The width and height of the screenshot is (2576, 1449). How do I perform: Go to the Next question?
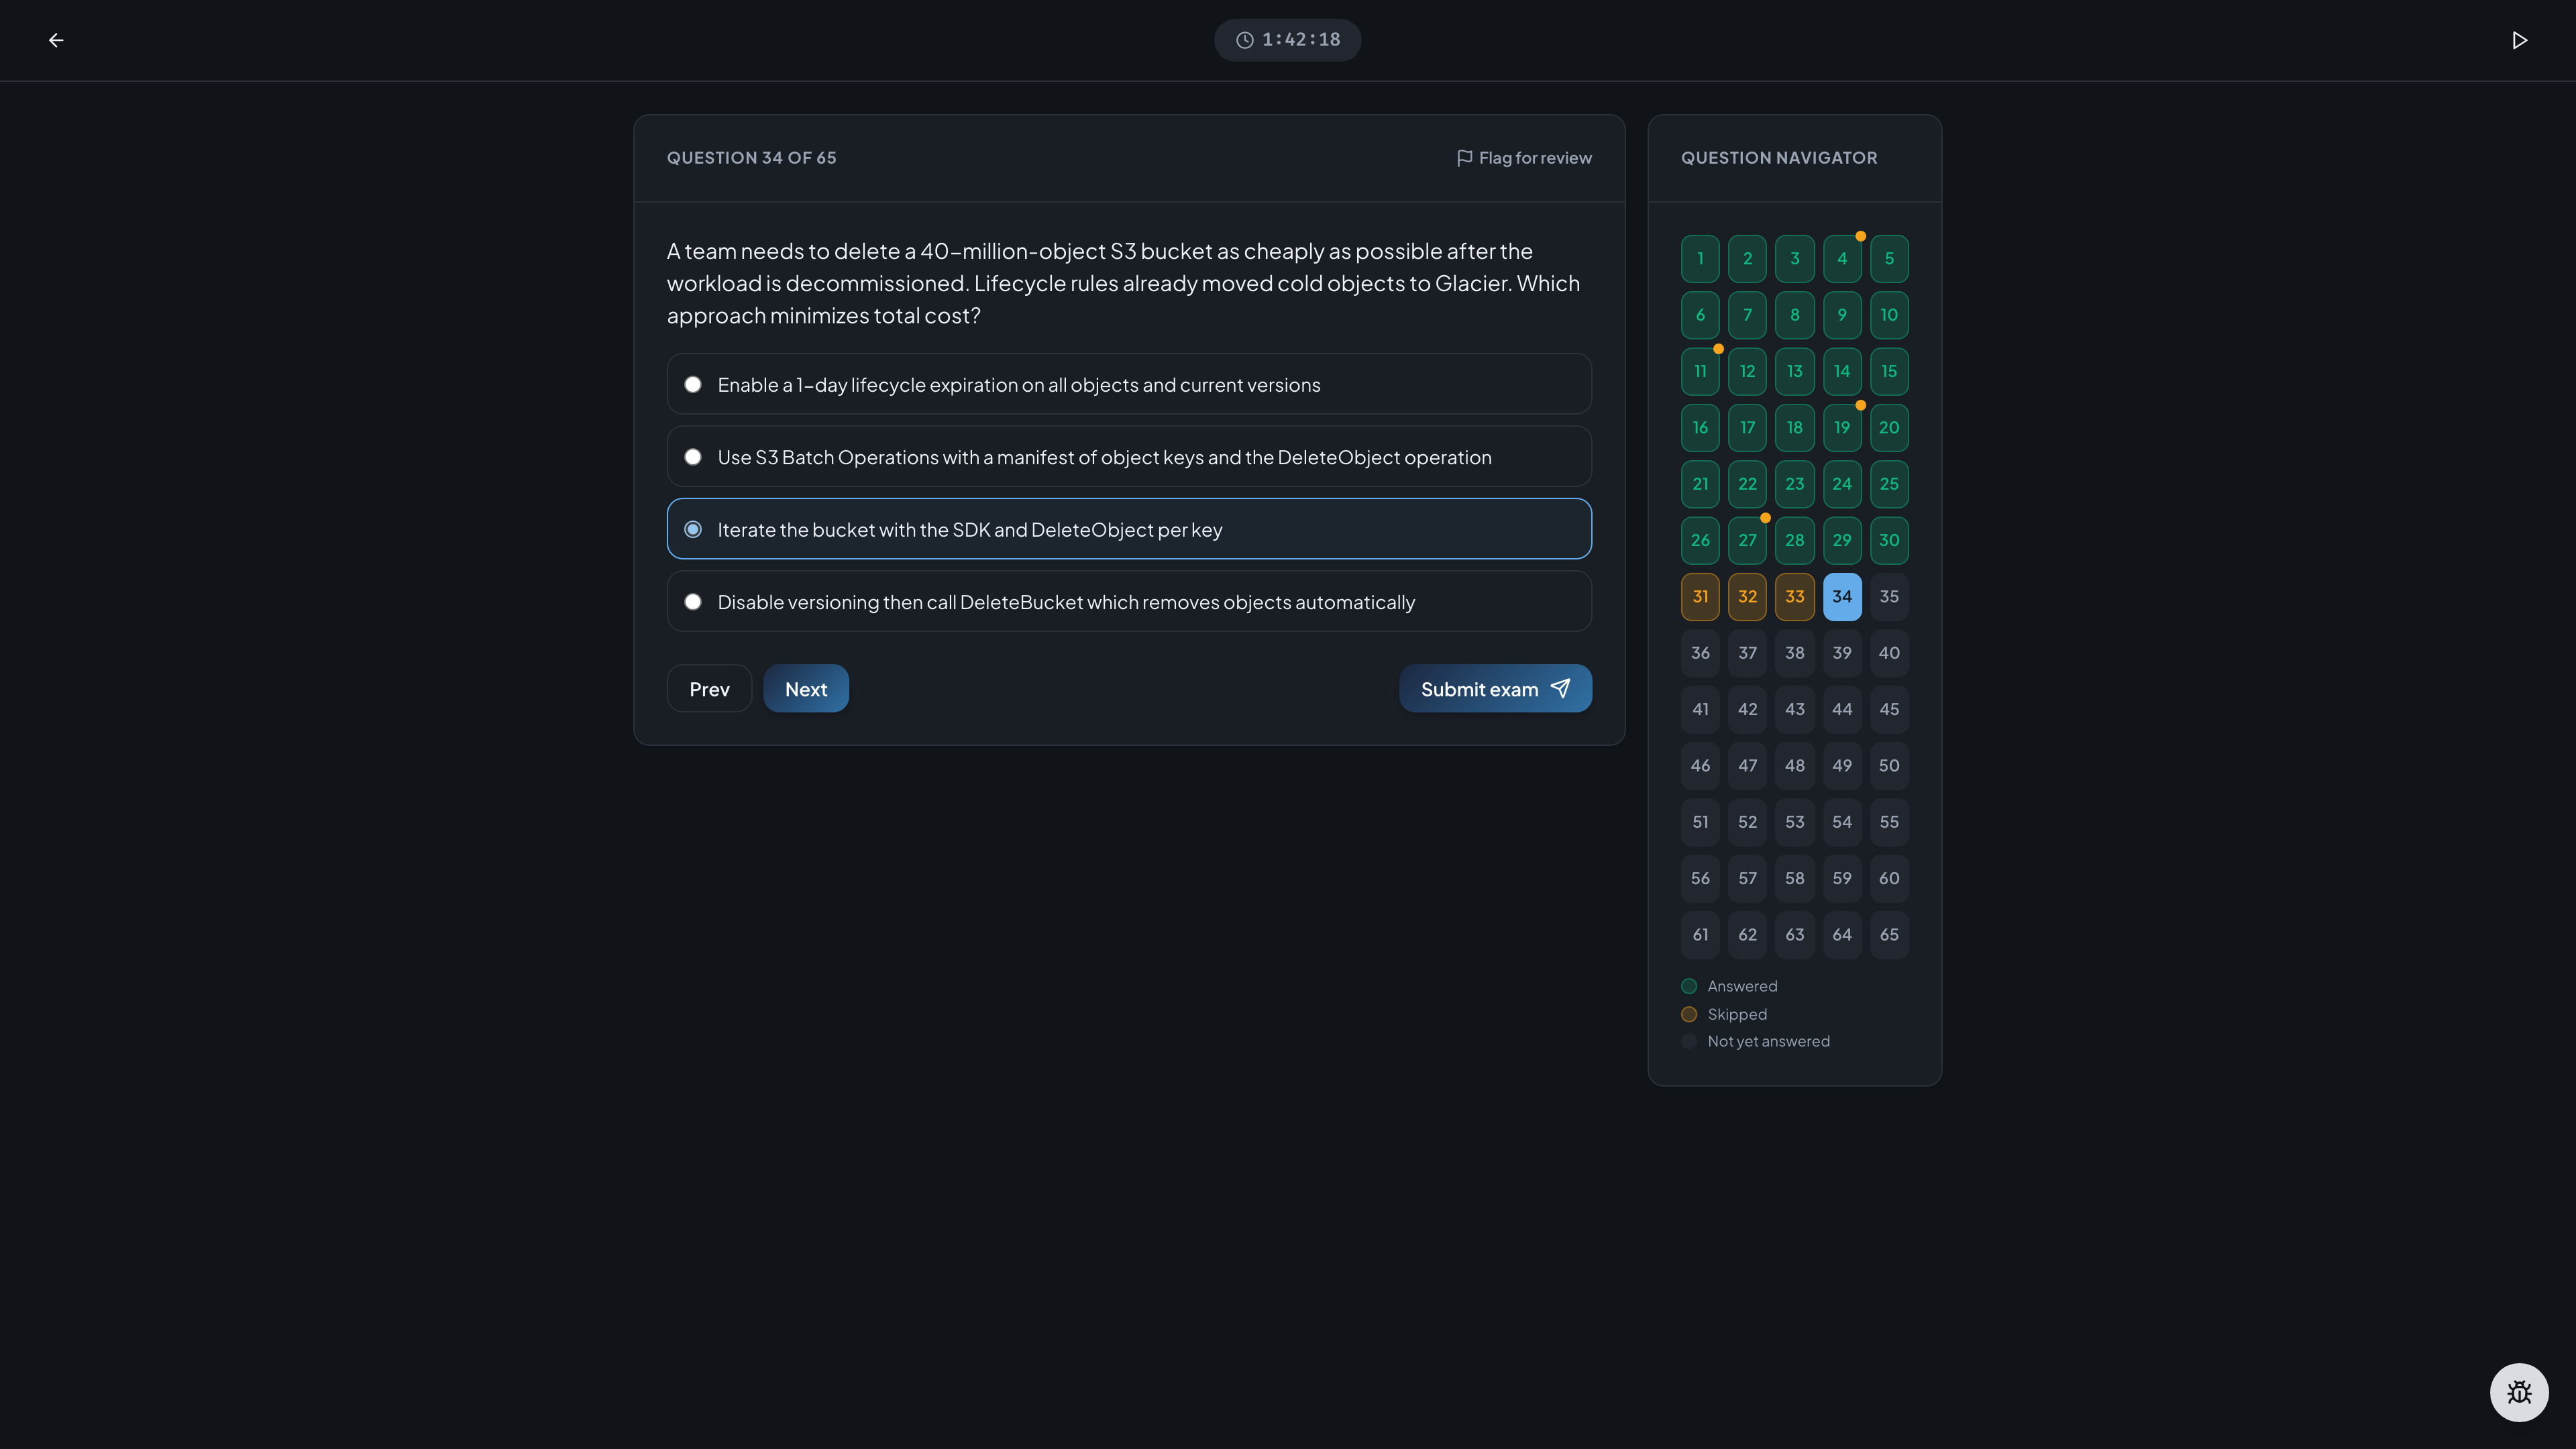pos(806,689)
